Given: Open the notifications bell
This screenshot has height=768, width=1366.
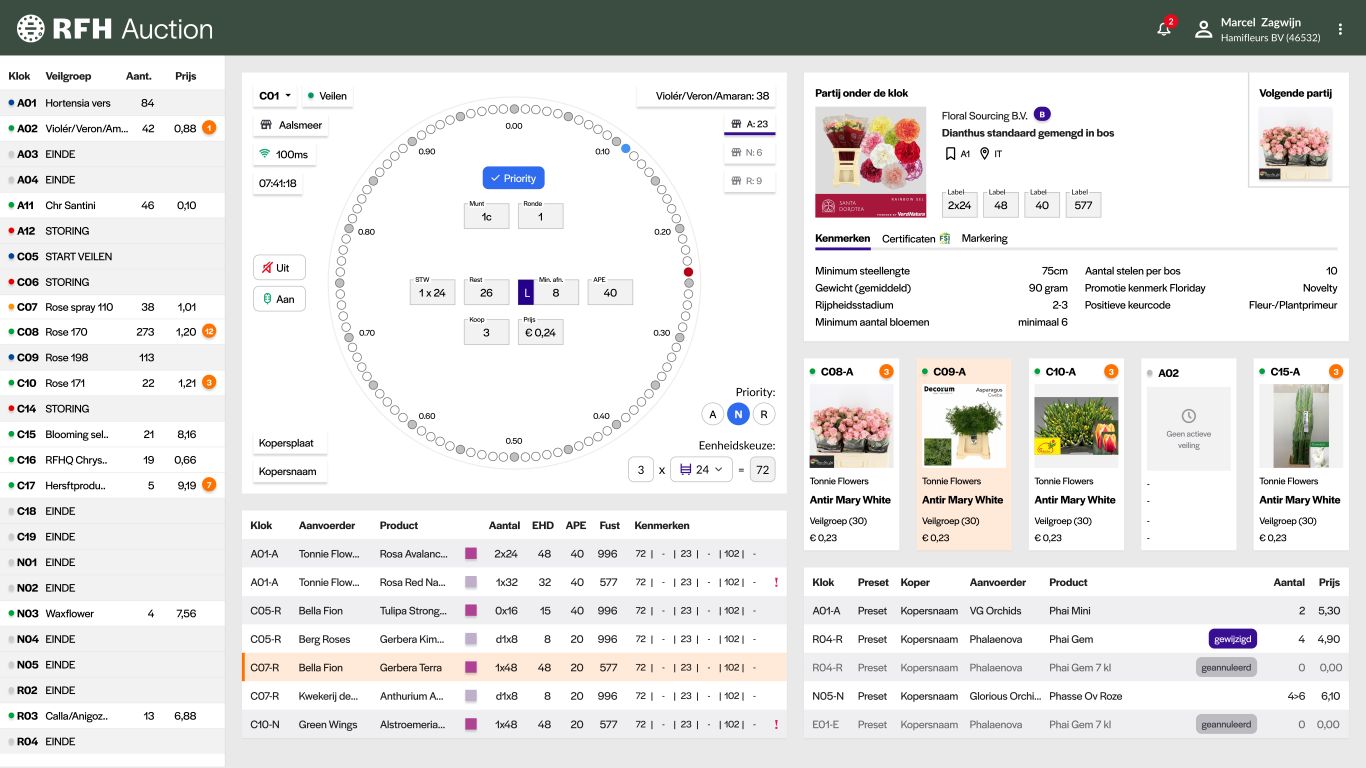Looking at the screenshot, I should pos(1164,29).
